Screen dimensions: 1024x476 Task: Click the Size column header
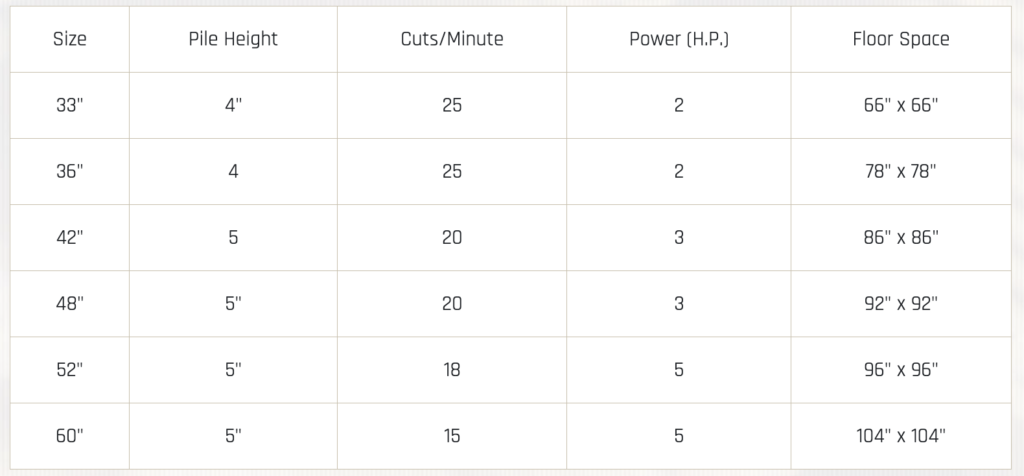tap(70, 40)
